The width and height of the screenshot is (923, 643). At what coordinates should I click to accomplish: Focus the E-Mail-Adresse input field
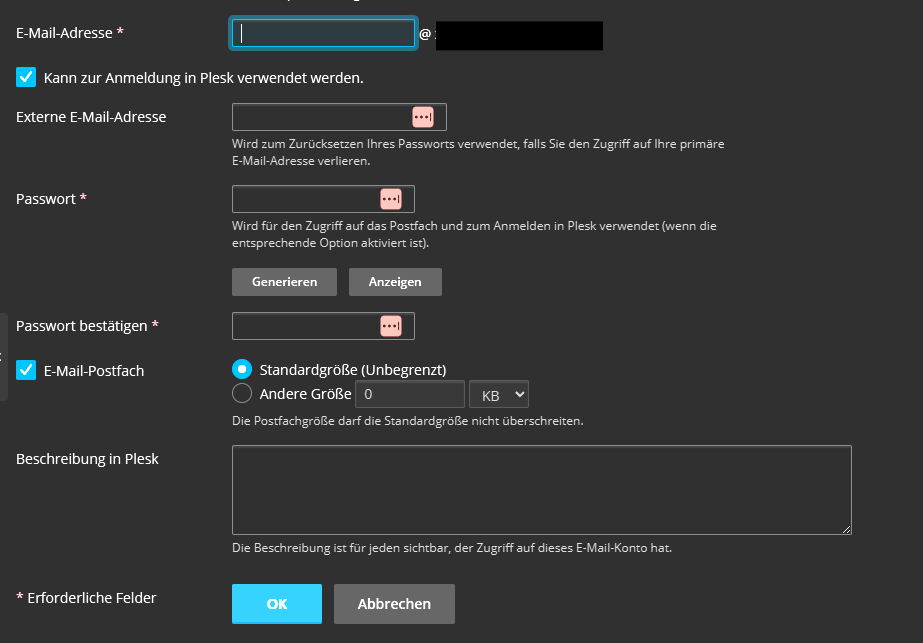tap(323, 34)
